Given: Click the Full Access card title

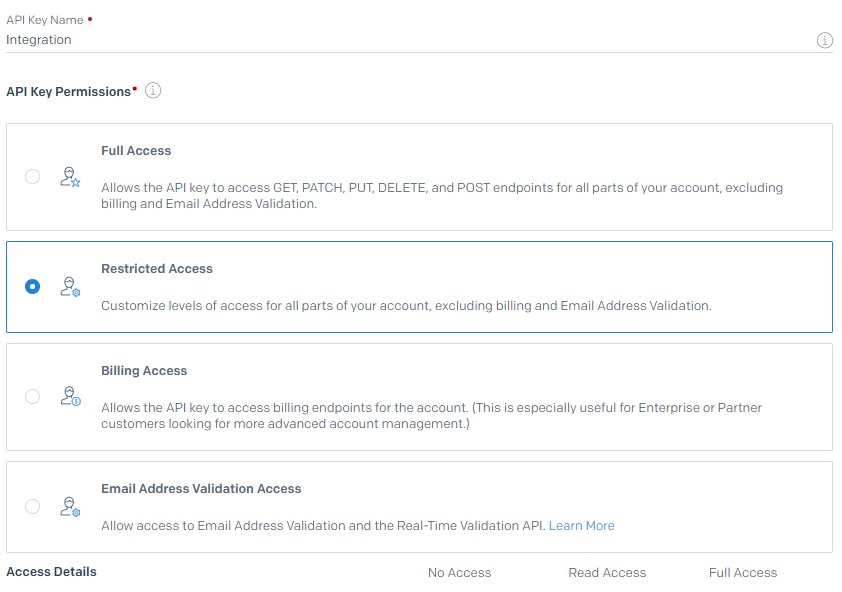Looking at the screenshot, I should [x=136, y=151].
